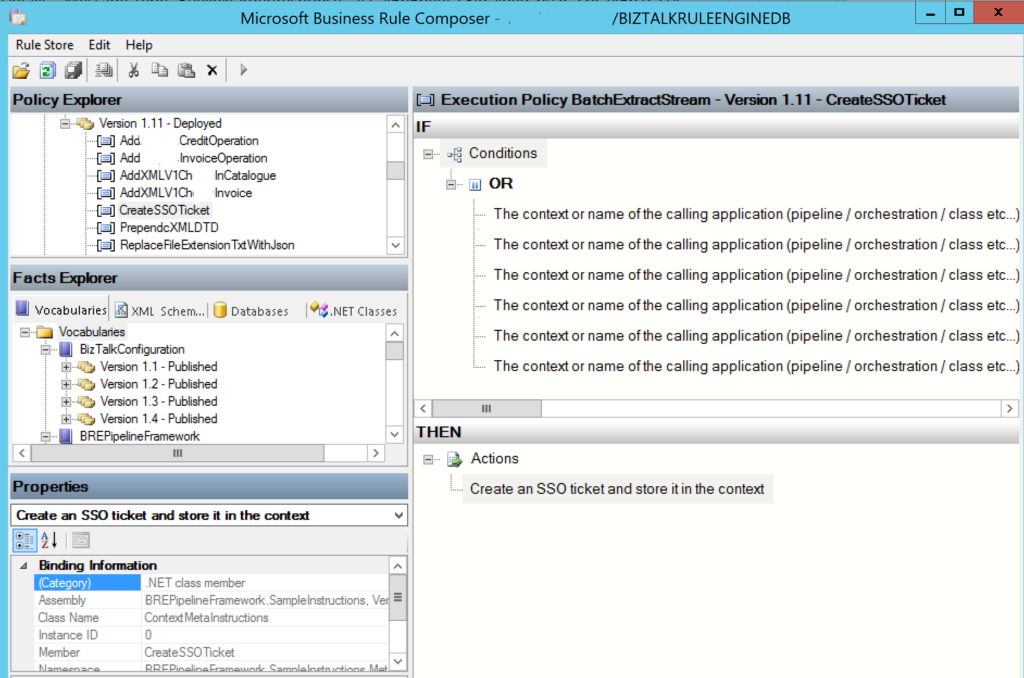Image resolution: width=1024 pixels, height=678 pixels.
Task: Collapse the Conditions node
Action: pyautogui.click(x=428, y=154)
